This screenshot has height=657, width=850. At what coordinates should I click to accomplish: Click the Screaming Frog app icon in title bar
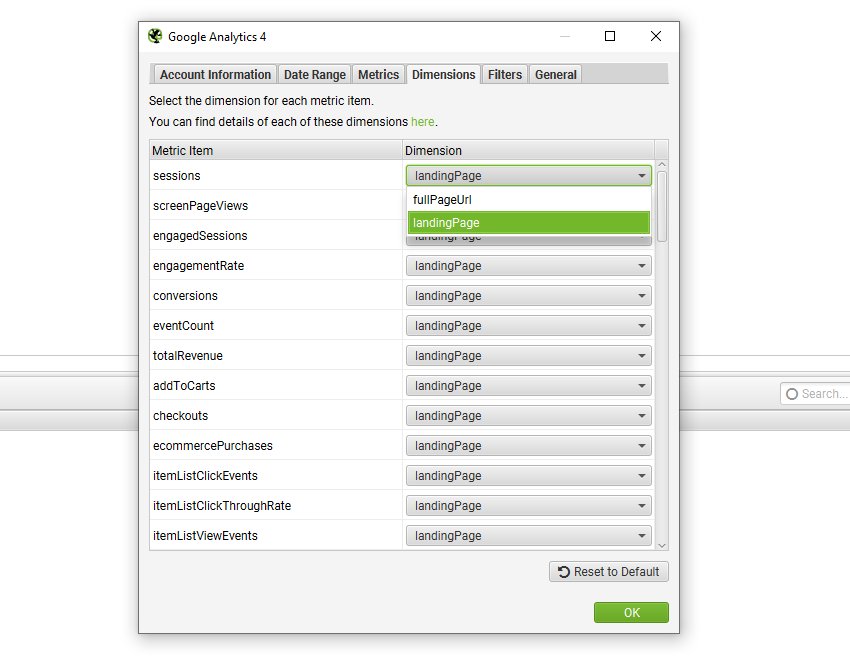pos(155,36)
